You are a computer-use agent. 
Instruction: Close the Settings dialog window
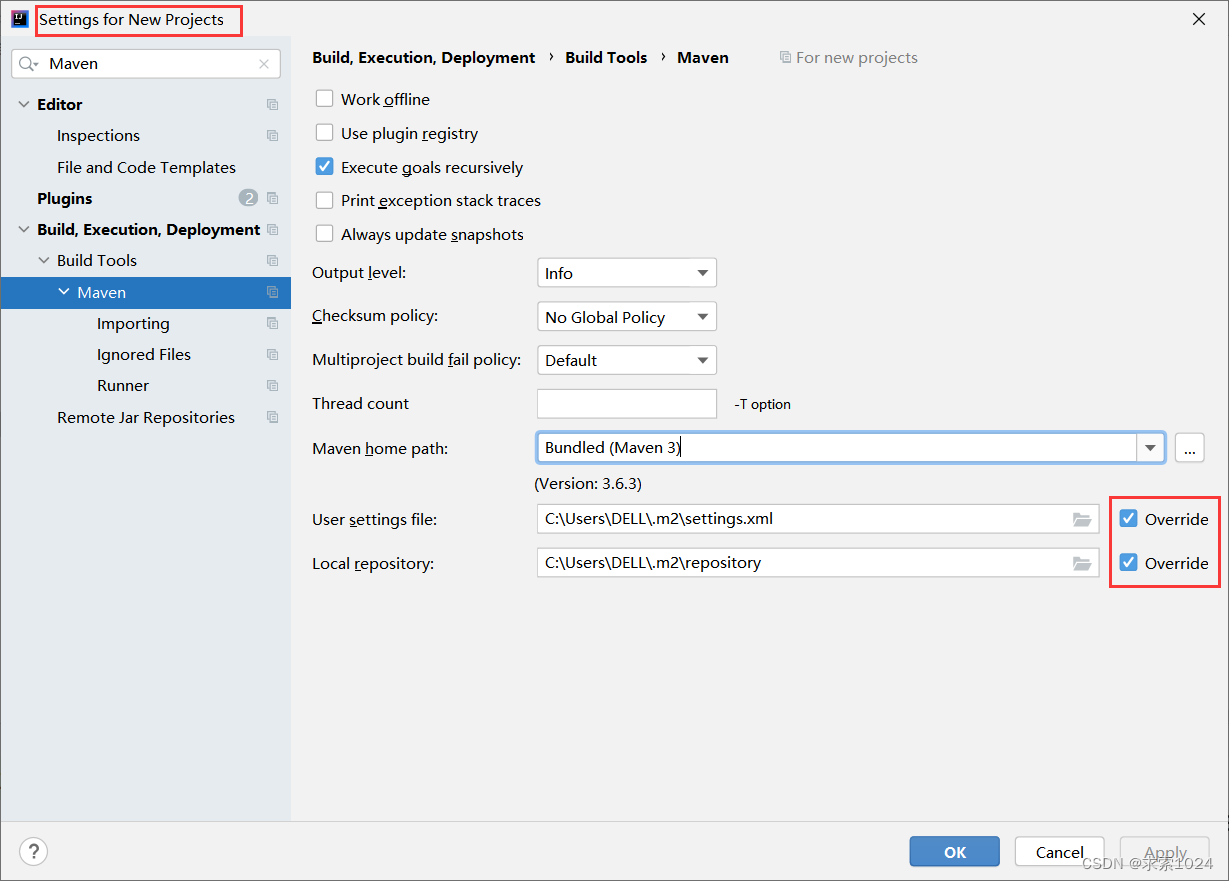(1199, 19)
